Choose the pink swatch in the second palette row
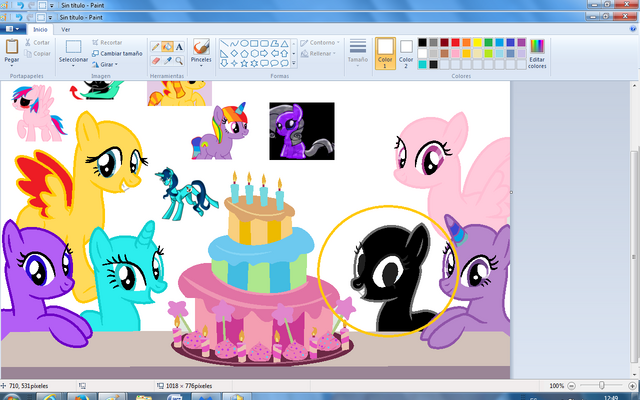 456,53
